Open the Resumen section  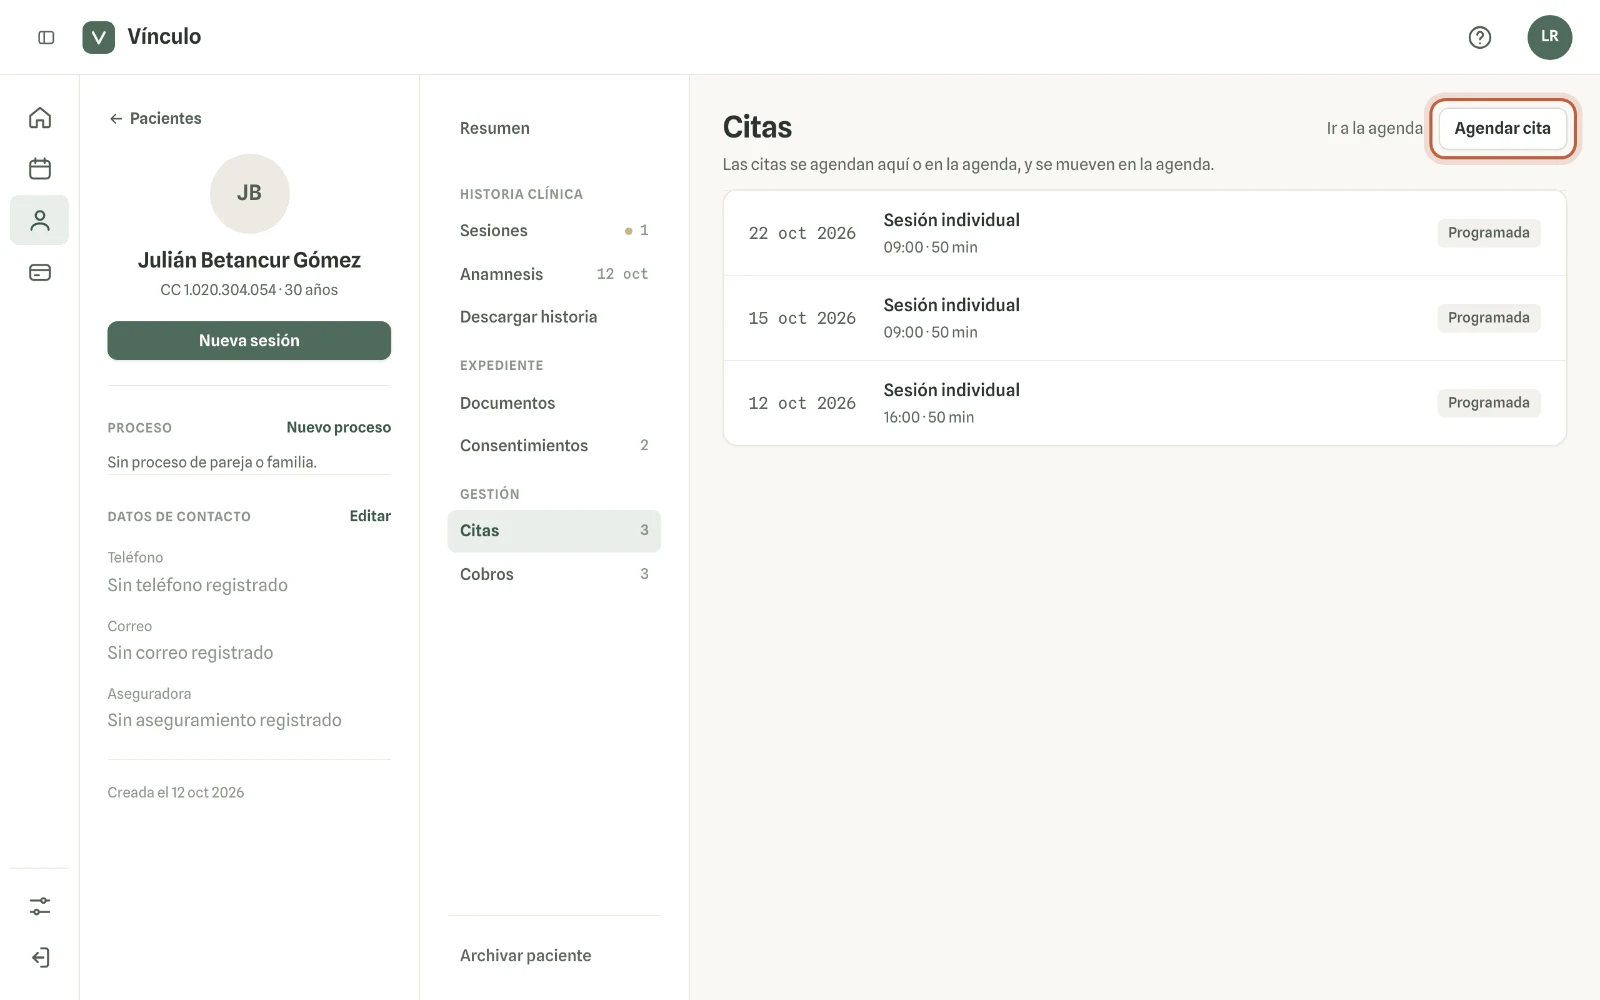coord(554,128)
